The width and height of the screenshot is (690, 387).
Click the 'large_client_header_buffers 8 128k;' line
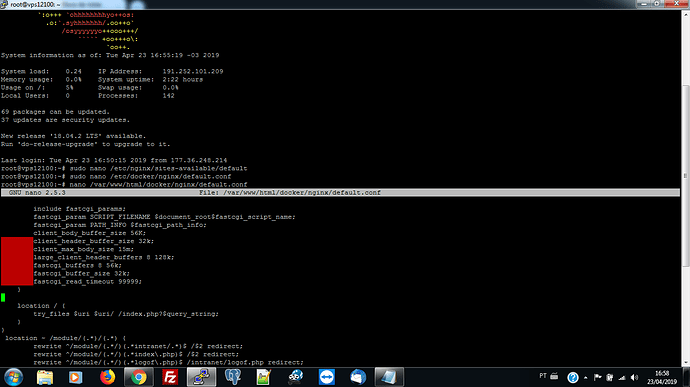103,257
